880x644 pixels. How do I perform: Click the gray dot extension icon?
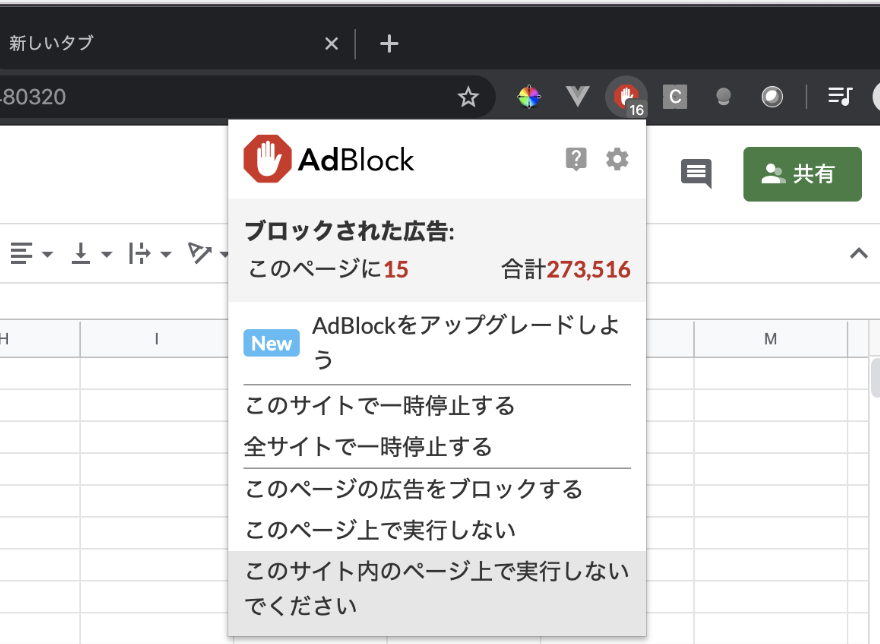click(x=723, y=97)
